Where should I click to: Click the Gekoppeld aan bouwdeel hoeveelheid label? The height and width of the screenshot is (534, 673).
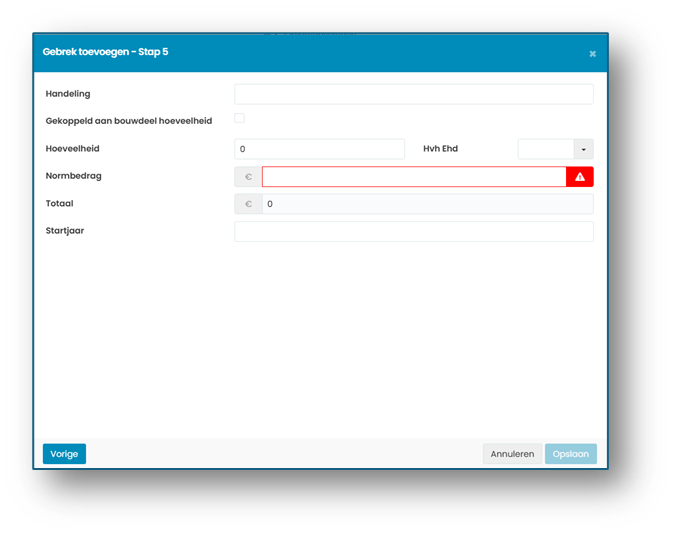coord(129,121)
